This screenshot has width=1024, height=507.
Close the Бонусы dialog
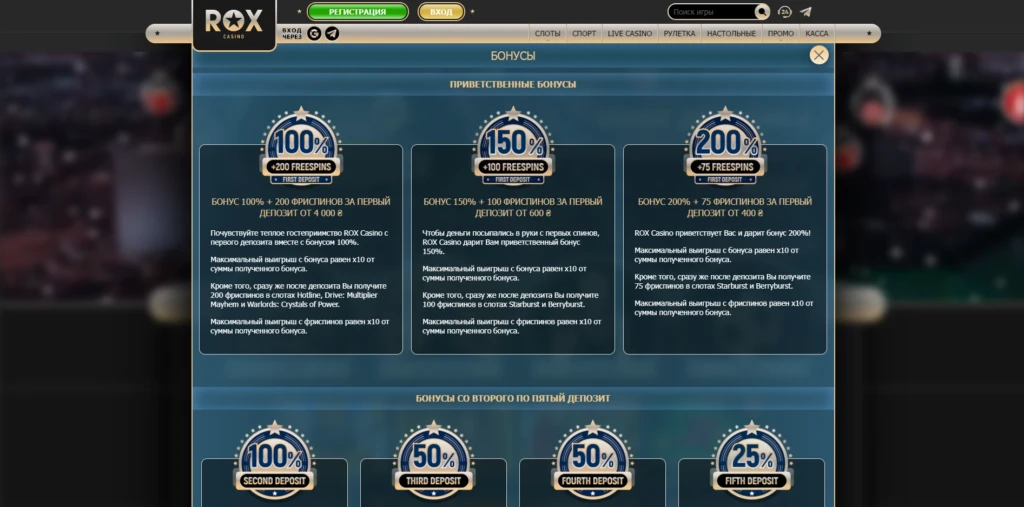point(819,55)
